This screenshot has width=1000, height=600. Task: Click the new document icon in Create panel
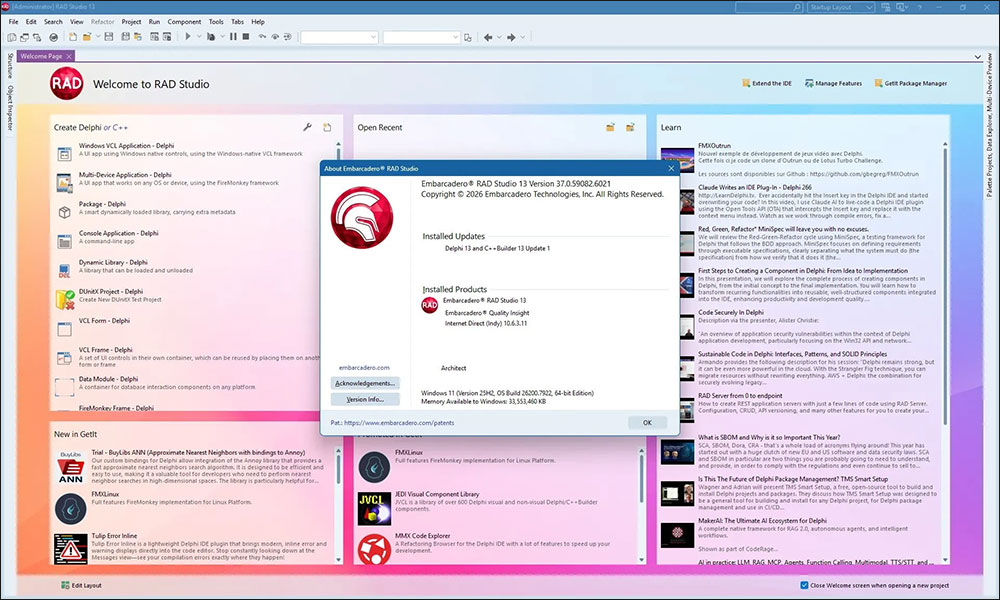(x=326, y=128)
